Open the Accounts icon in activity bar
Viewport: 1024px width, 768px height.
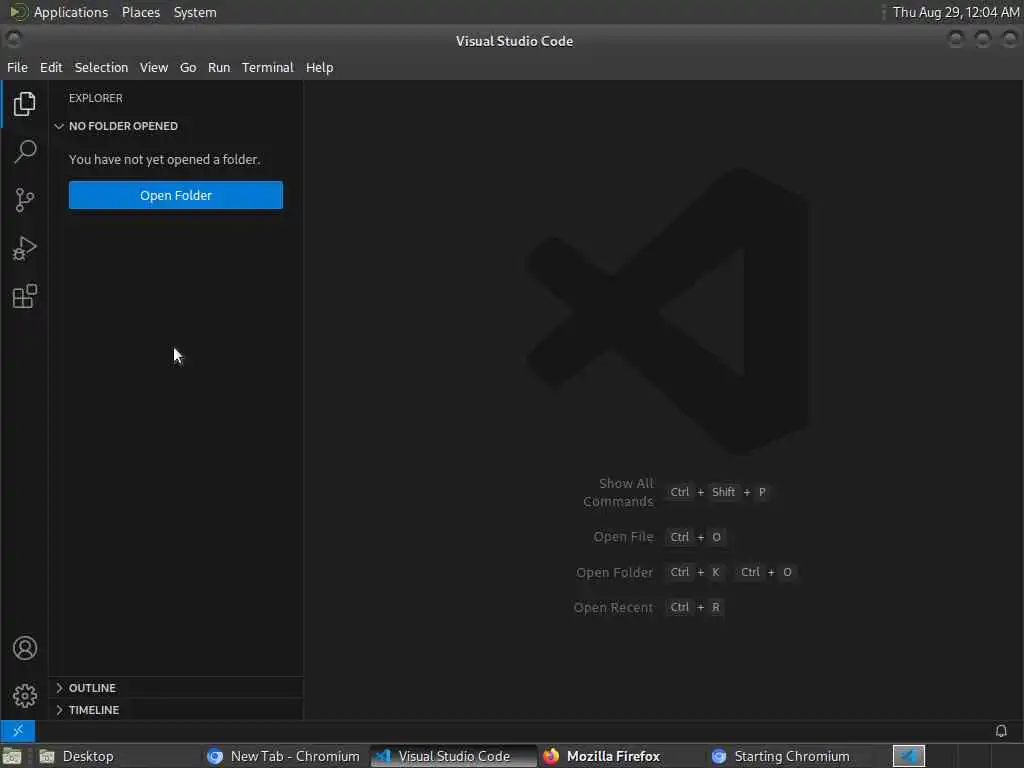(x=25, y=648)
